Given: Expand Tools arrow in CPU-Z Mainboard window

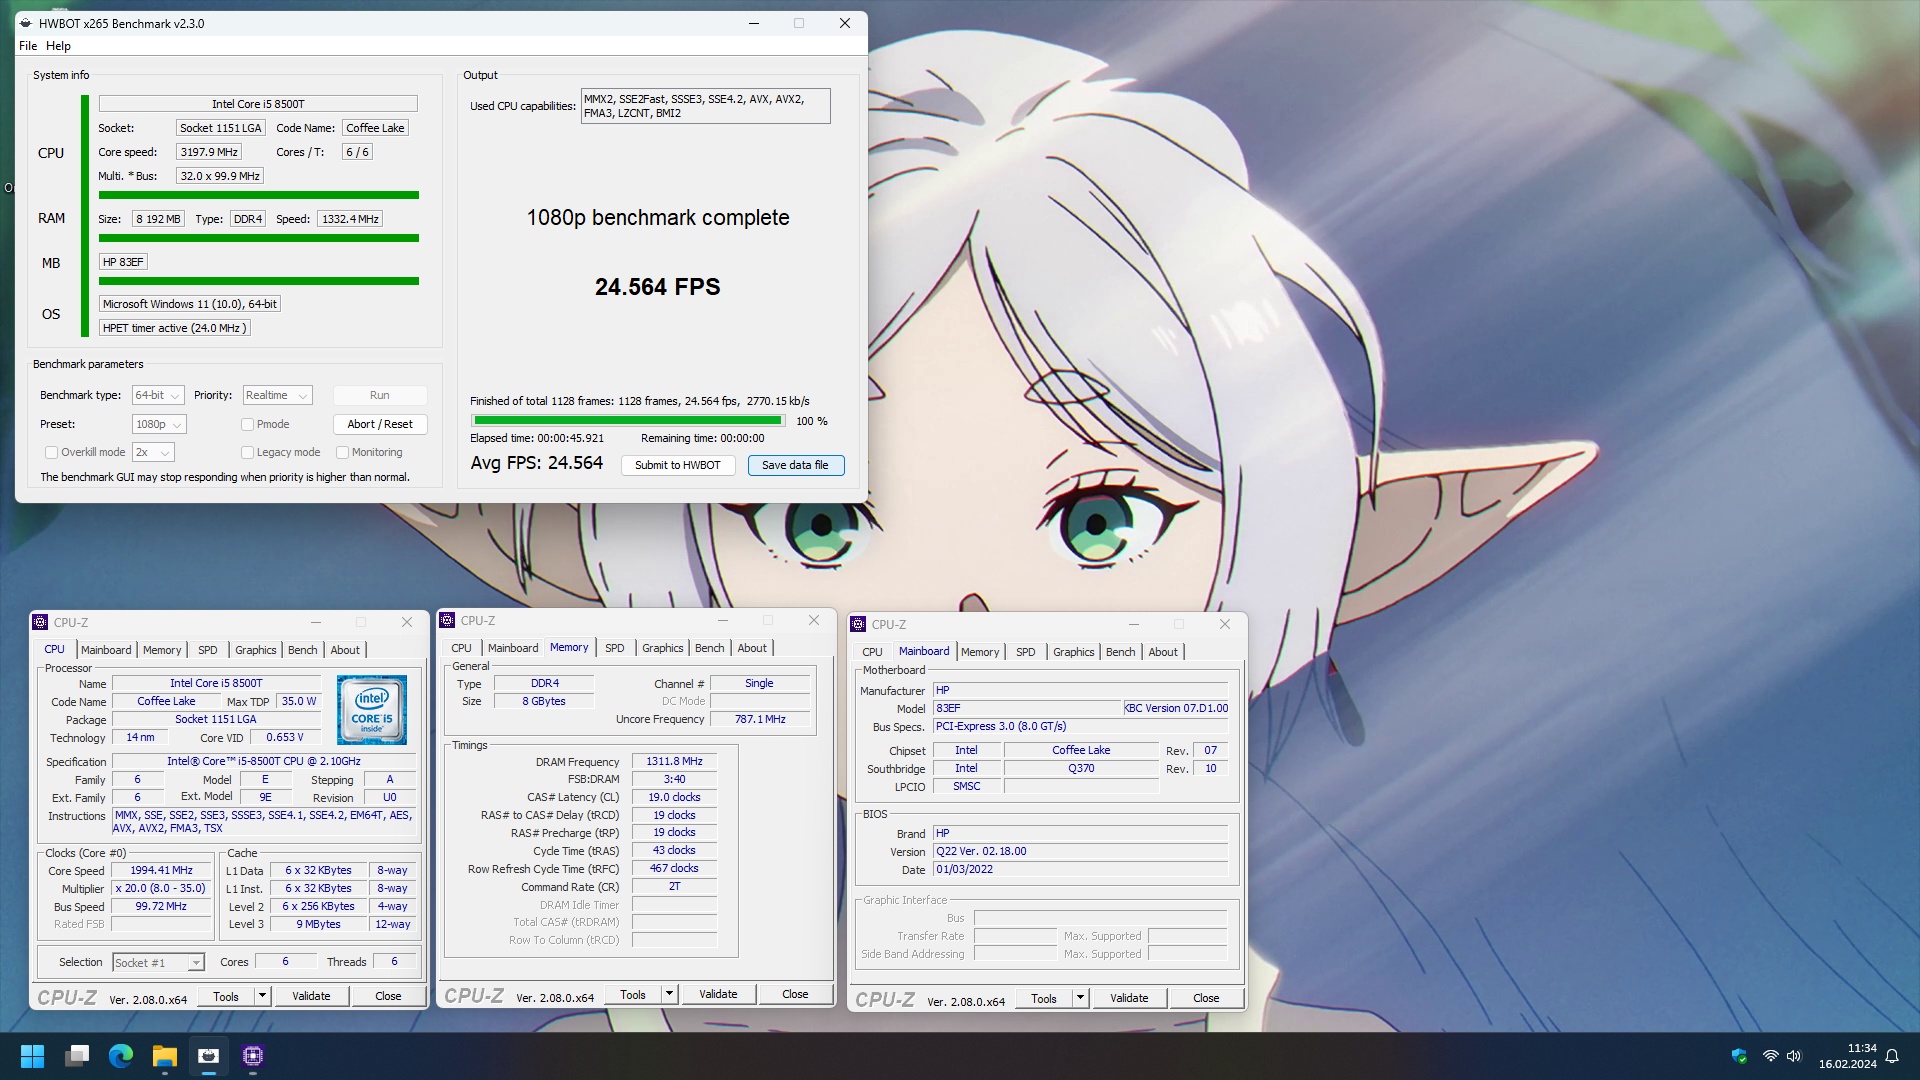Looking at the screenshot, I should (1080, 998).
